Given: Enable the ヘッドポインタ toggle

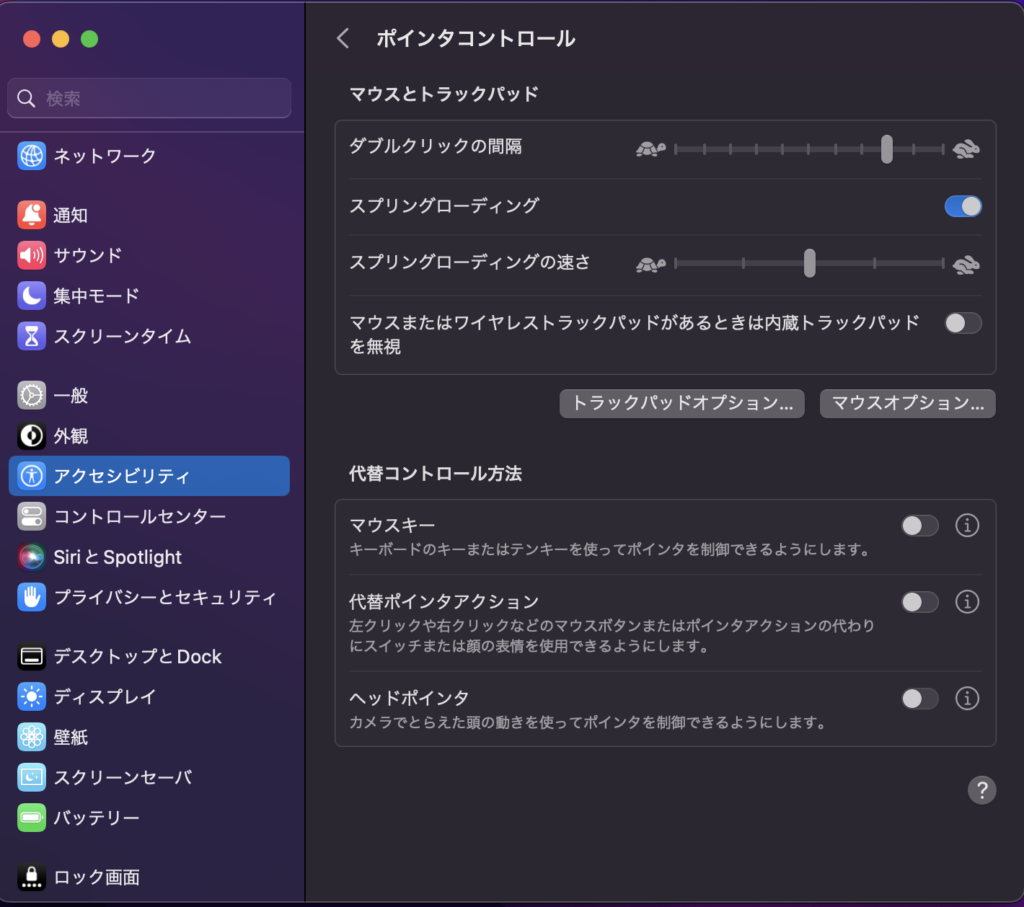Looking at the screenshot, I should click(x=920, y=699).
